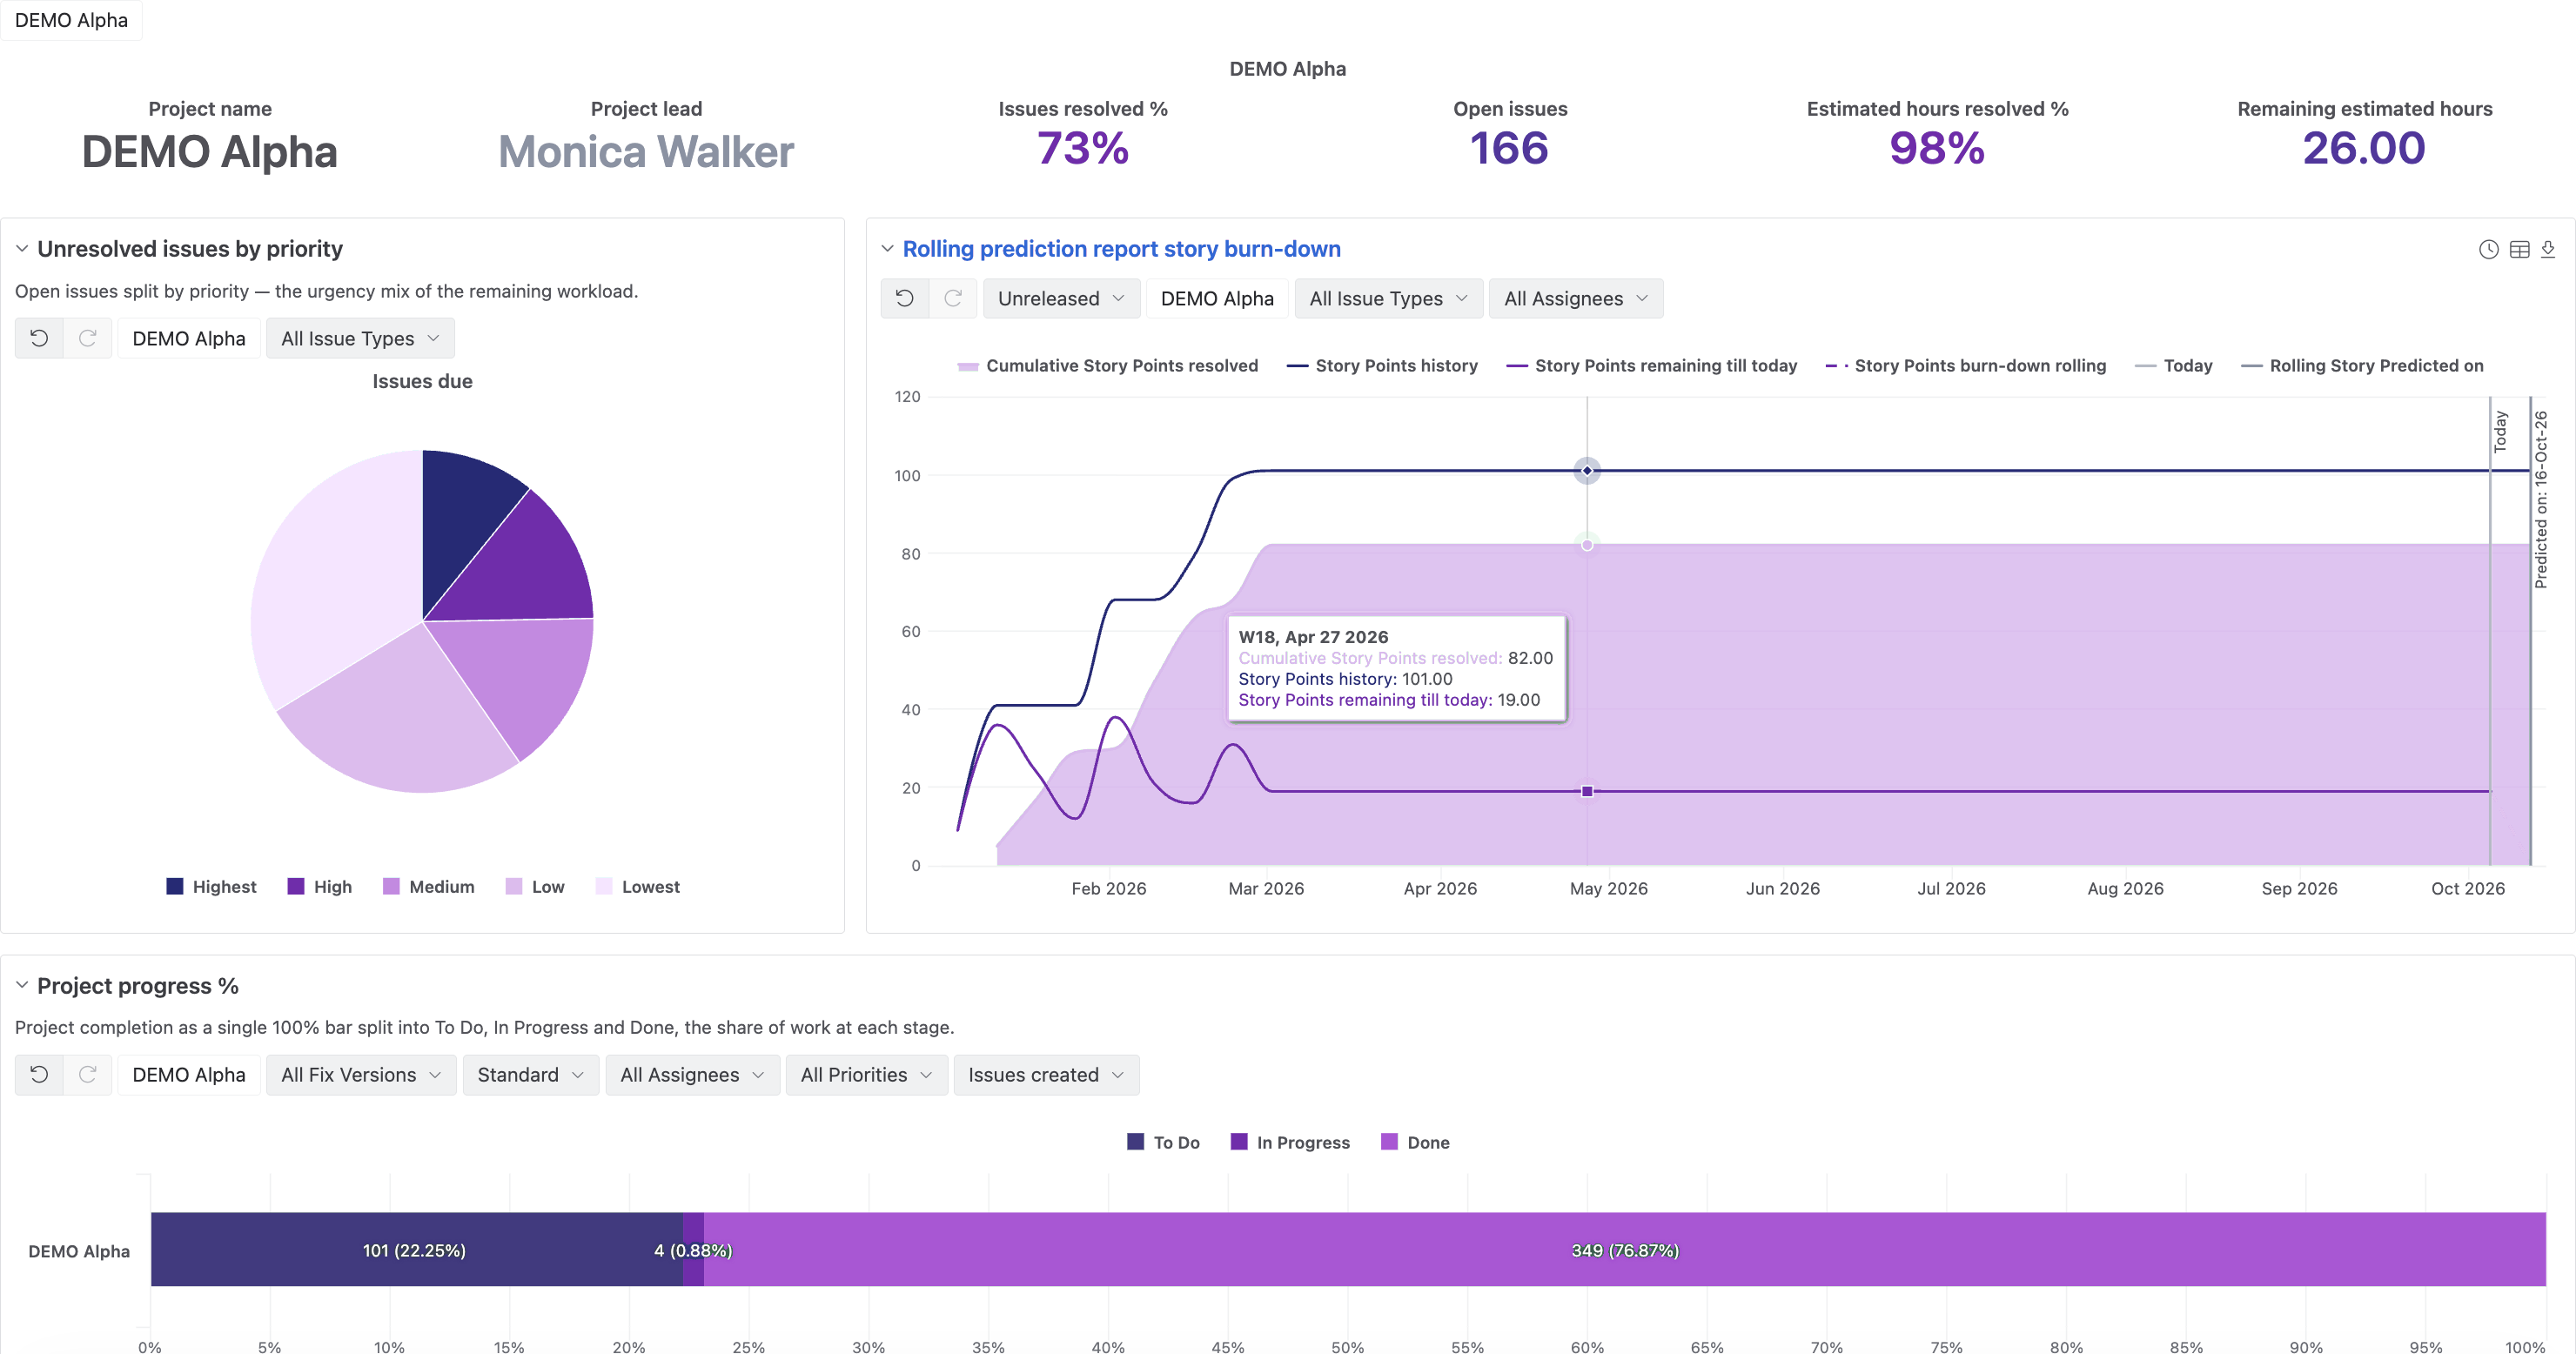Viewport: 2576px width, 1354px height.
Task: Select the DEMO Alpha tab at top left
Action: [x=71, y=20]
